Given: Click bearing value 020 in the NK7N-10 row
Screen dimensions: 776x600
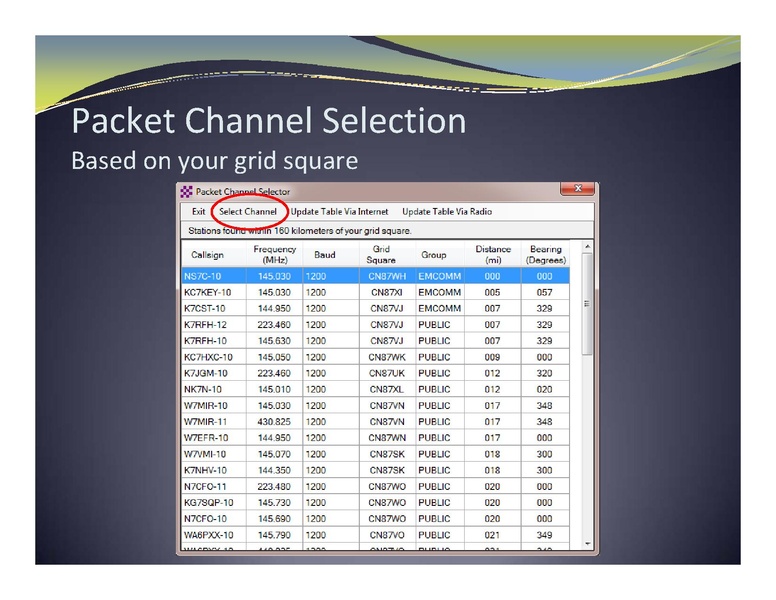Looking at the screenshot, I should (544, 390).
